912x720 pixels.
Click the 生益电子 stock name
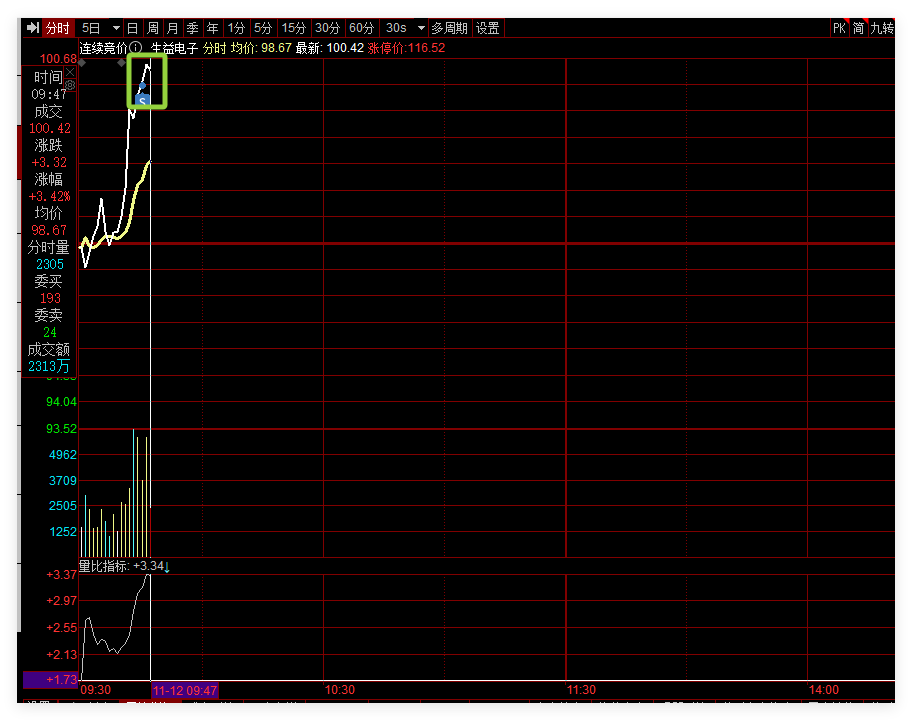(174, 48)
